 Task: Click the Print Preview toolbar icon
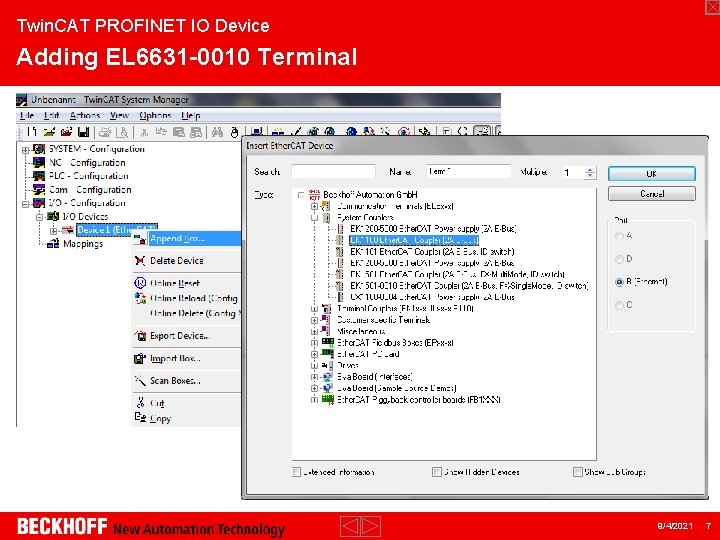pyautogui.click(x=122, y=132)
